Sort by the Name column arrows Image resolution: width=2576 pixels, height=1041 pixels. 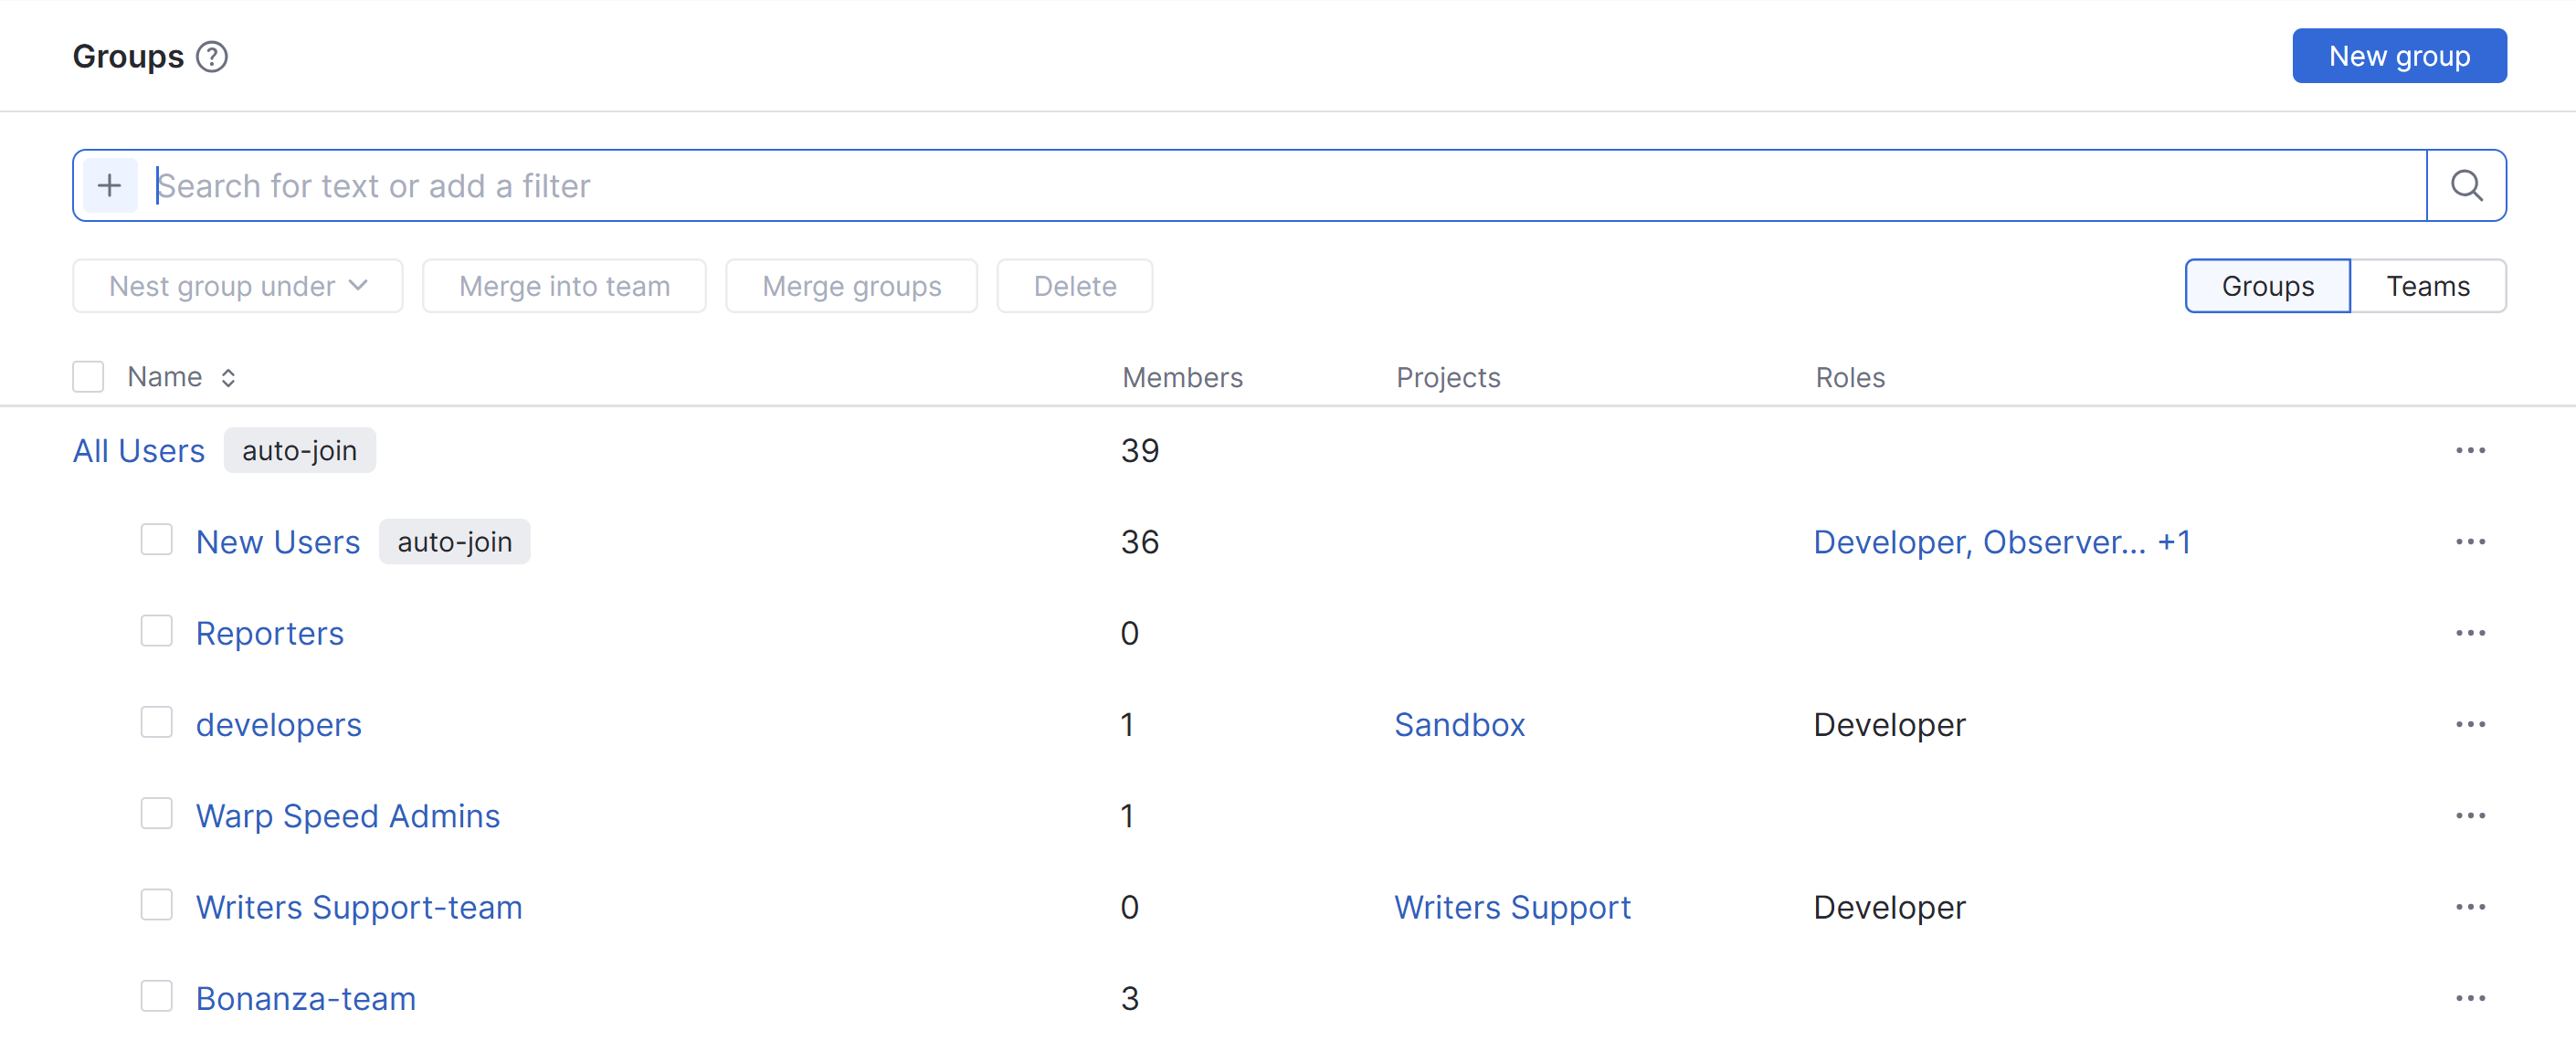click(228, 378)
